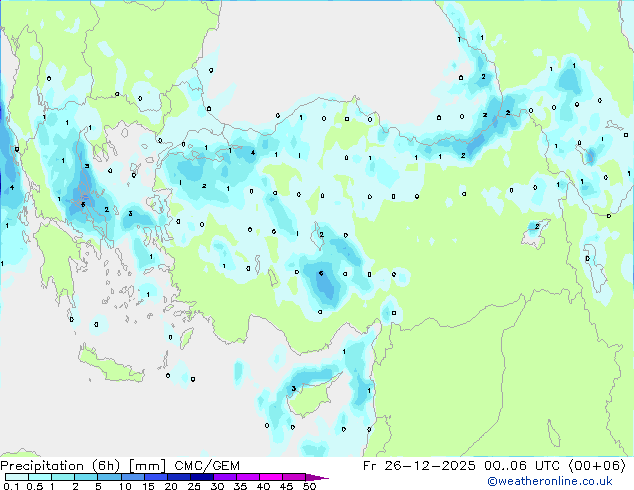This screenshot has width=634, height=490.
Task: Choose the 40–45 mm magenta legend swatch
Action: point(271,477)
